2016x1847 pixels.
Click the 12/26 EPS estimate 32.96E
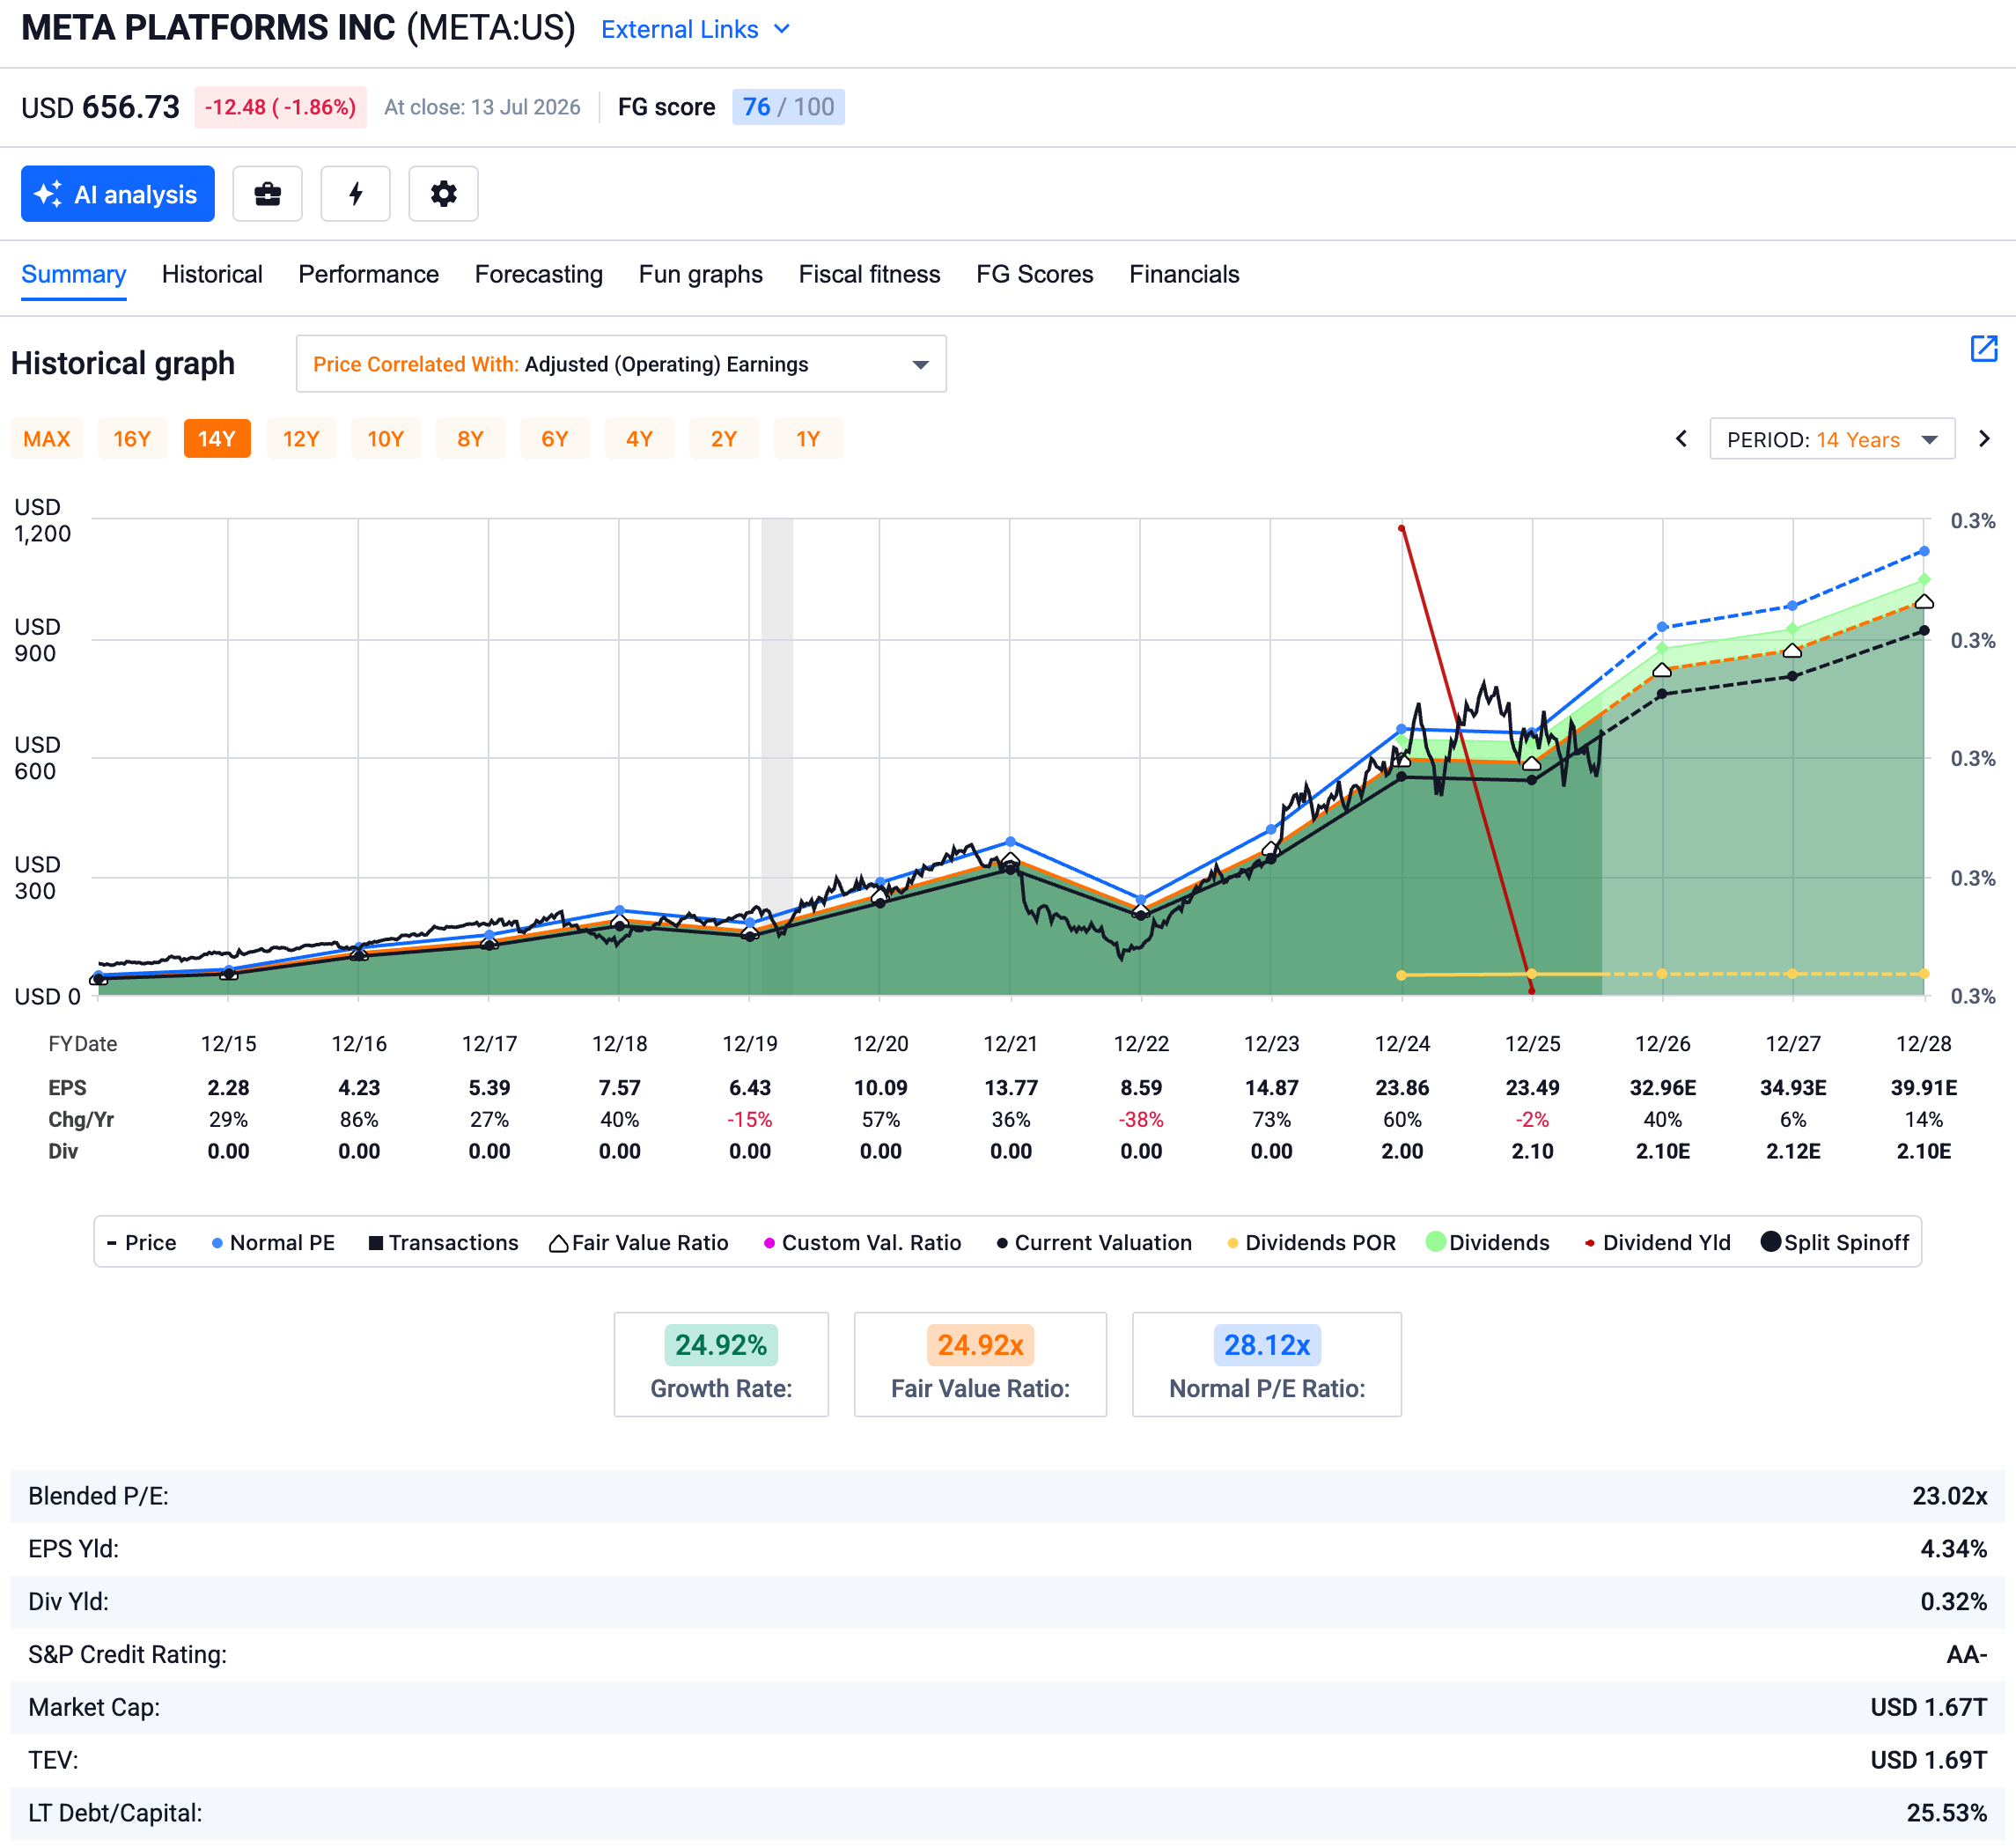[x=1663, y=1088]
